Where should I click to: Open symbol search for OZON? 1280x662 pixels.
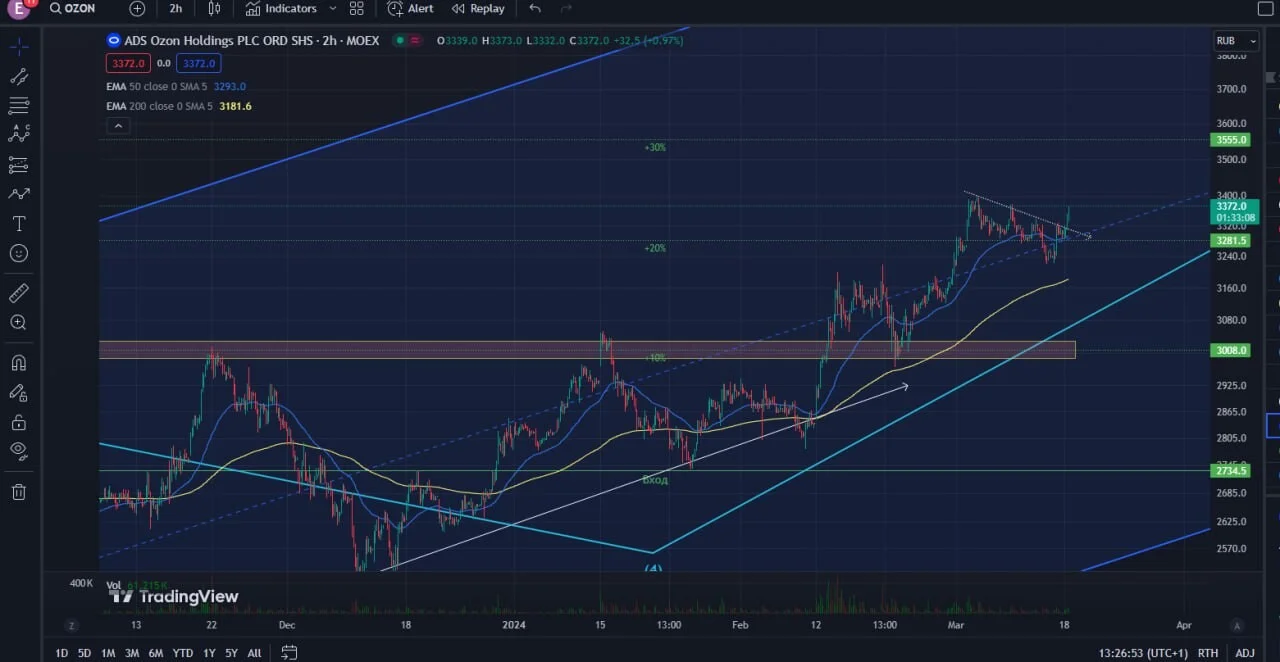73,8
